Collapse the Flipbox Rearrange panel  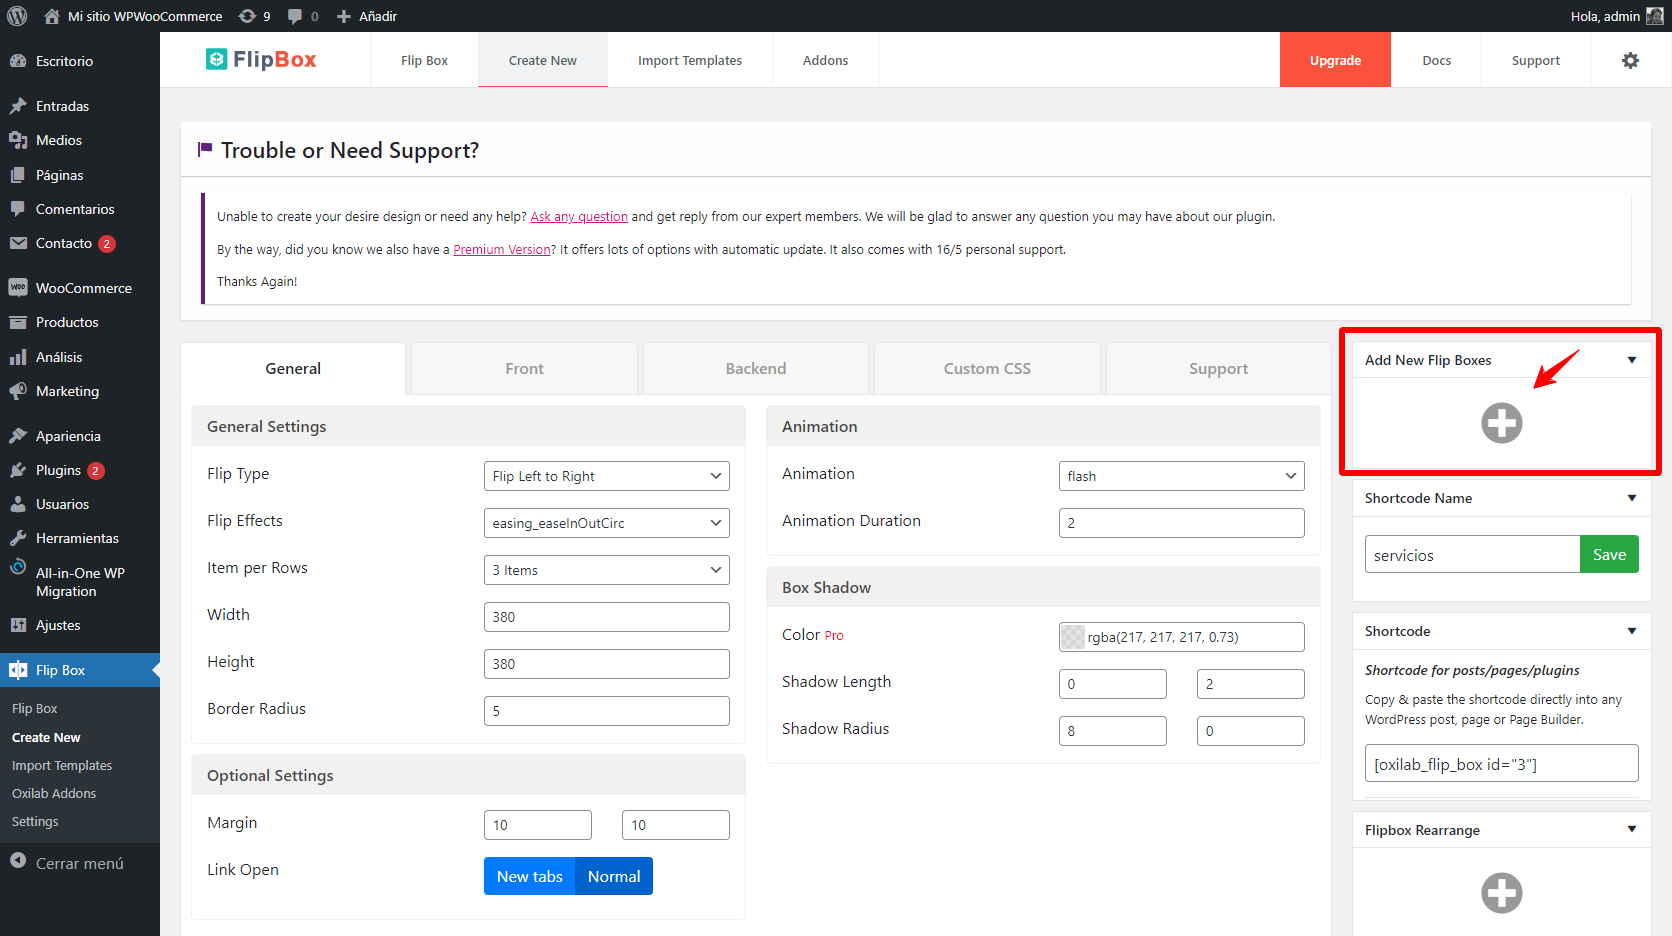(1631, 829)
